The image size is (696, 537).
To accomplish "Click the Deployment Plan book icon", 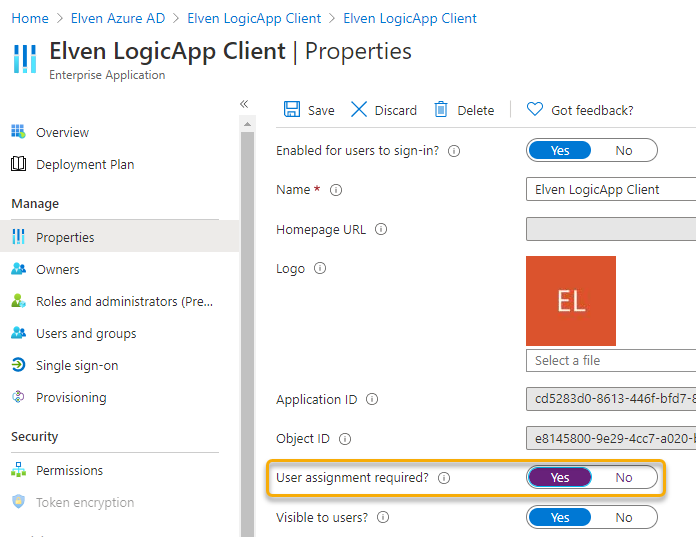I will pyautogui.click(x=18, y=164).
